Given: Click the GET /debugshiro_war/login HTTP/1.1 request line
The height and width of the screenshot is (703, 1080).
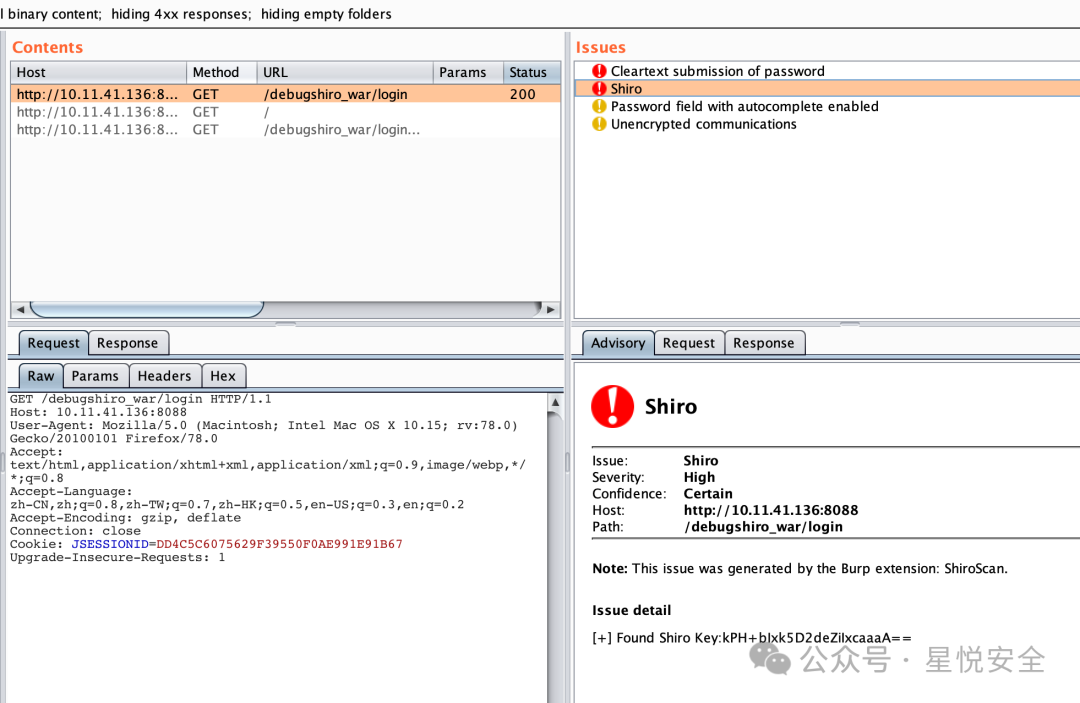Looking at the screenshot, I should pos(141,399).
